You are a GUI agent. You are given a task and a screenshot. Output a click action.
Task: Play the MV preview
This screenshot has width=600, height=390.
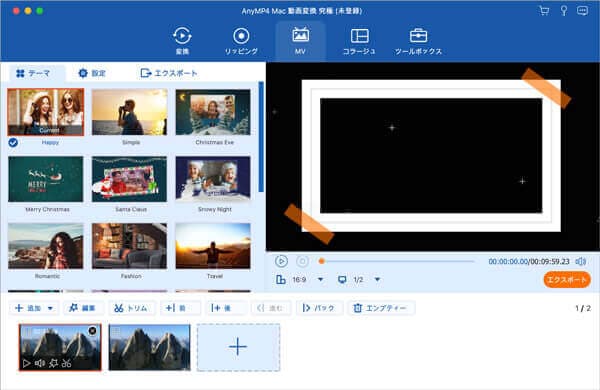point(281,261)
